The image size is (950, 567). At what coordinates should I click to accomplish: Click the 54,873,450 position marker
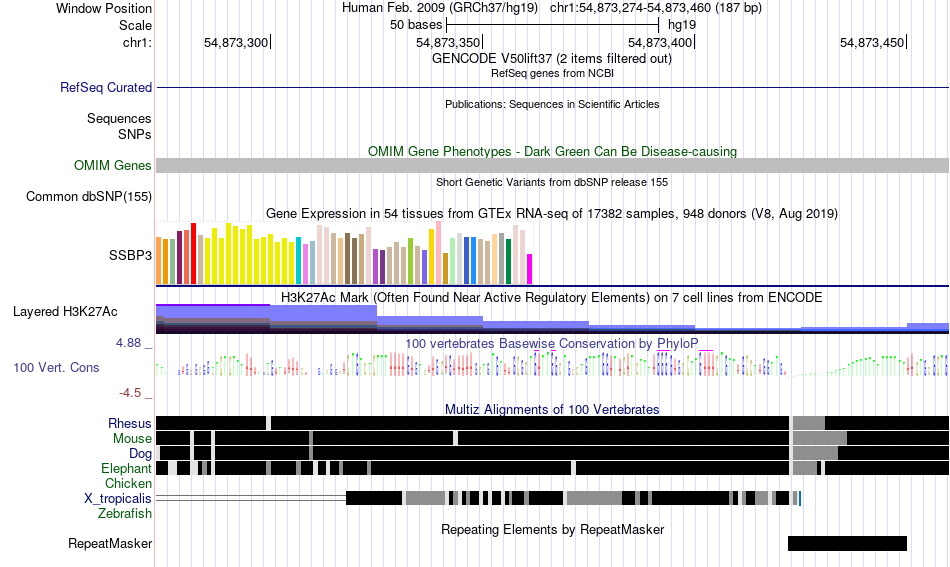tap(873, 42)
